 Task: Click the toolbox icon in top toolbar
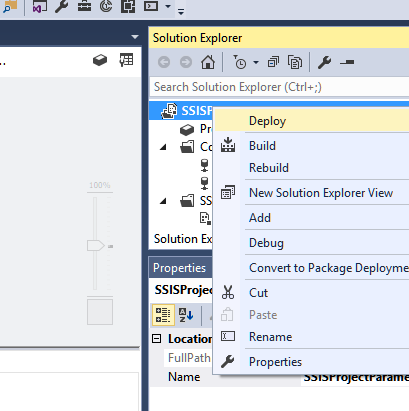[x=84, y=6]
